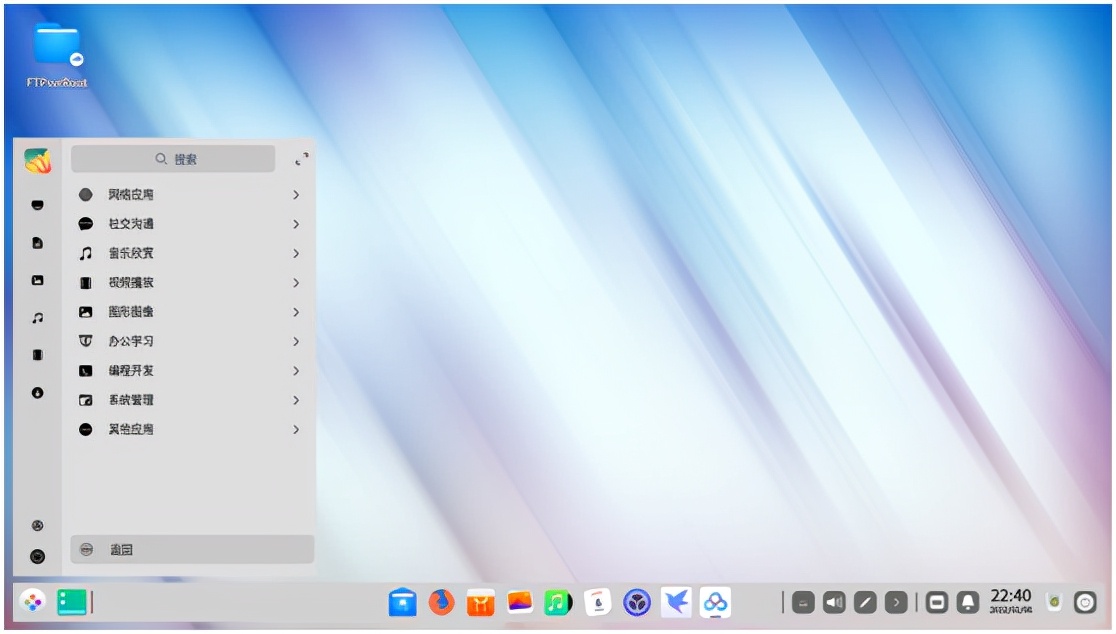Click the launcher search field
Viewport: 1116px width, 634px height.
[174, 159]
